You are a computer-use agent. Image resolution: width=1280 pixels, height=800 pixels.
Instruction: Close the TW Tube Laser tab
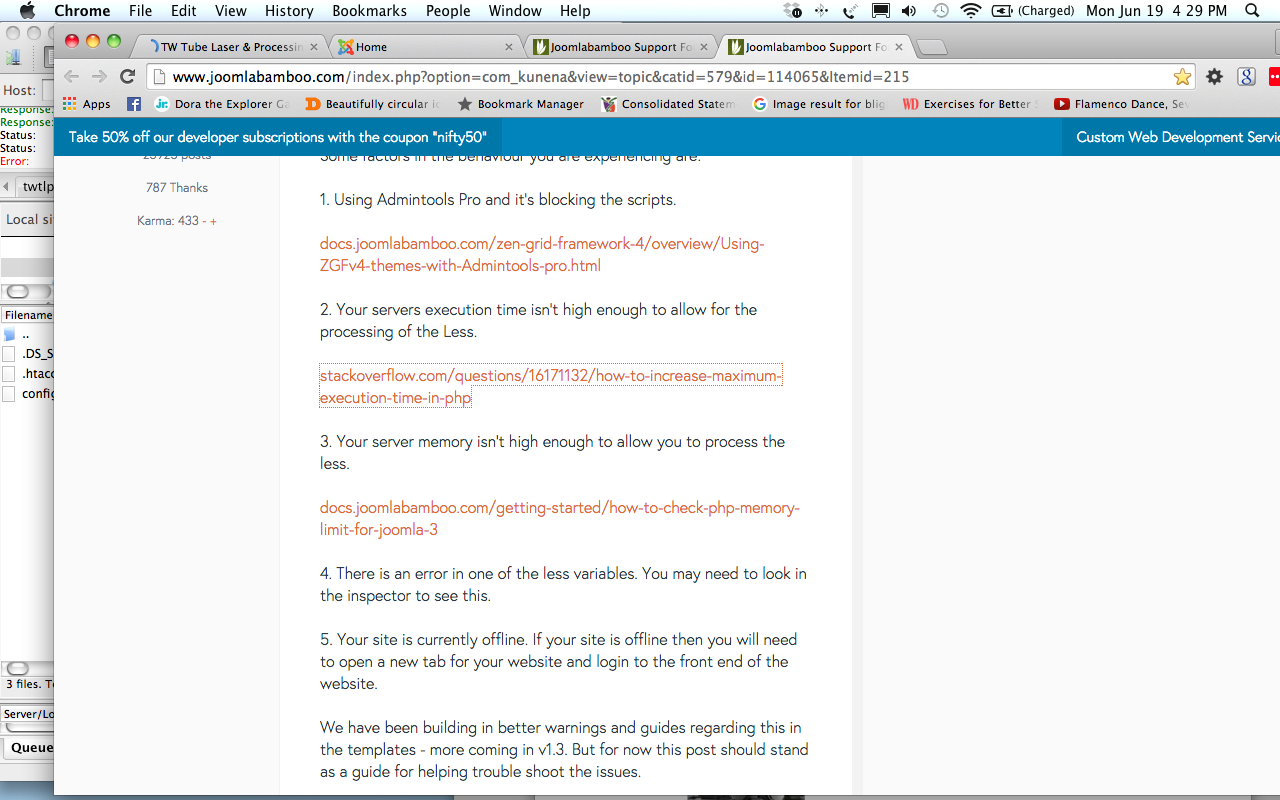(x=314, y=47)
